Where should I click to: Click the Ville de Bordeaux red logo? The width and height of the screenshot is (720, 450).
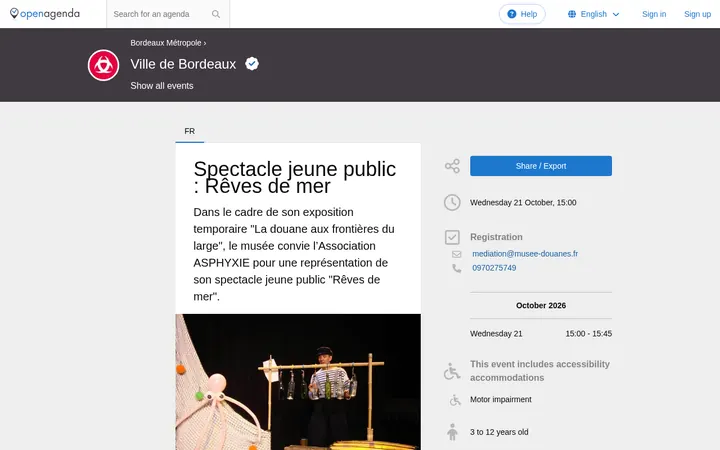point(103,65)
